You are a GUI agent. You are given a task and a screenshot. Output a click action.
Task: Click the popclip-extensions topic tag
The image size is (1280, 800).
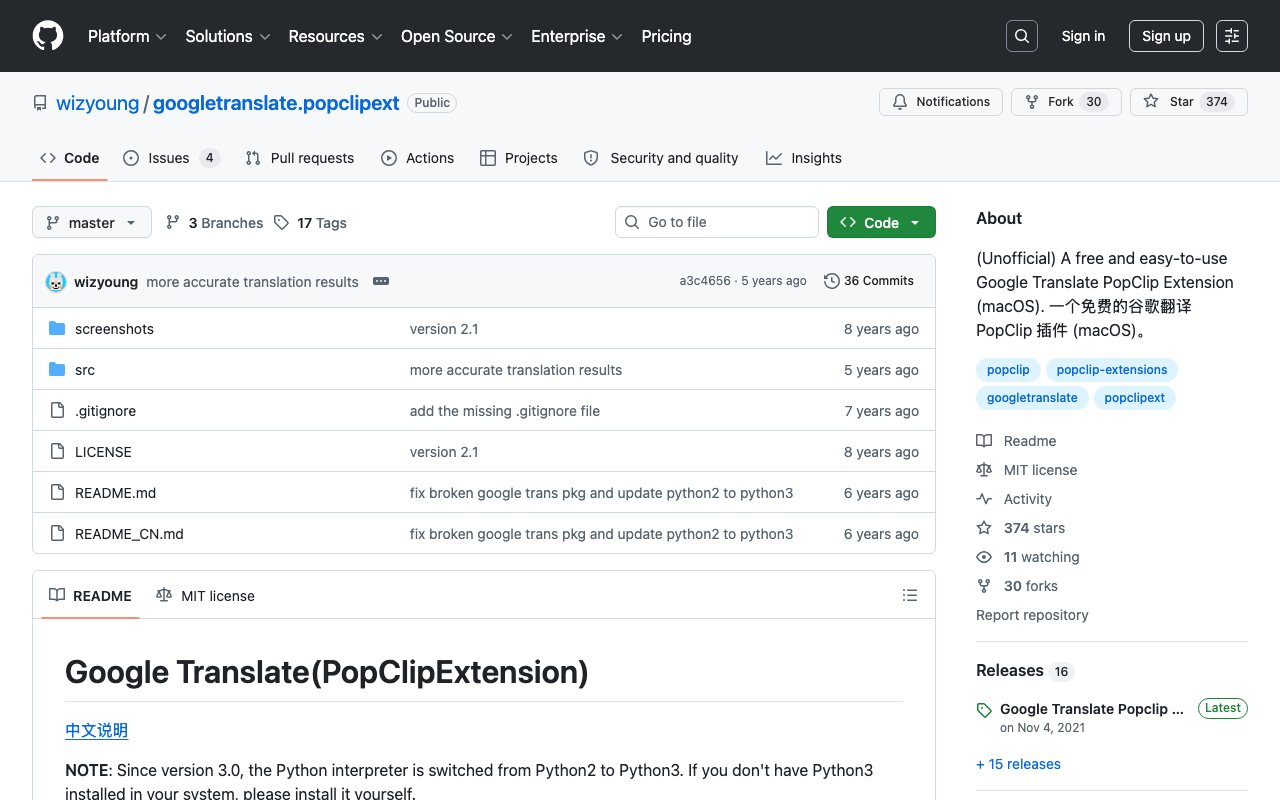click(x=1112, y=370)
